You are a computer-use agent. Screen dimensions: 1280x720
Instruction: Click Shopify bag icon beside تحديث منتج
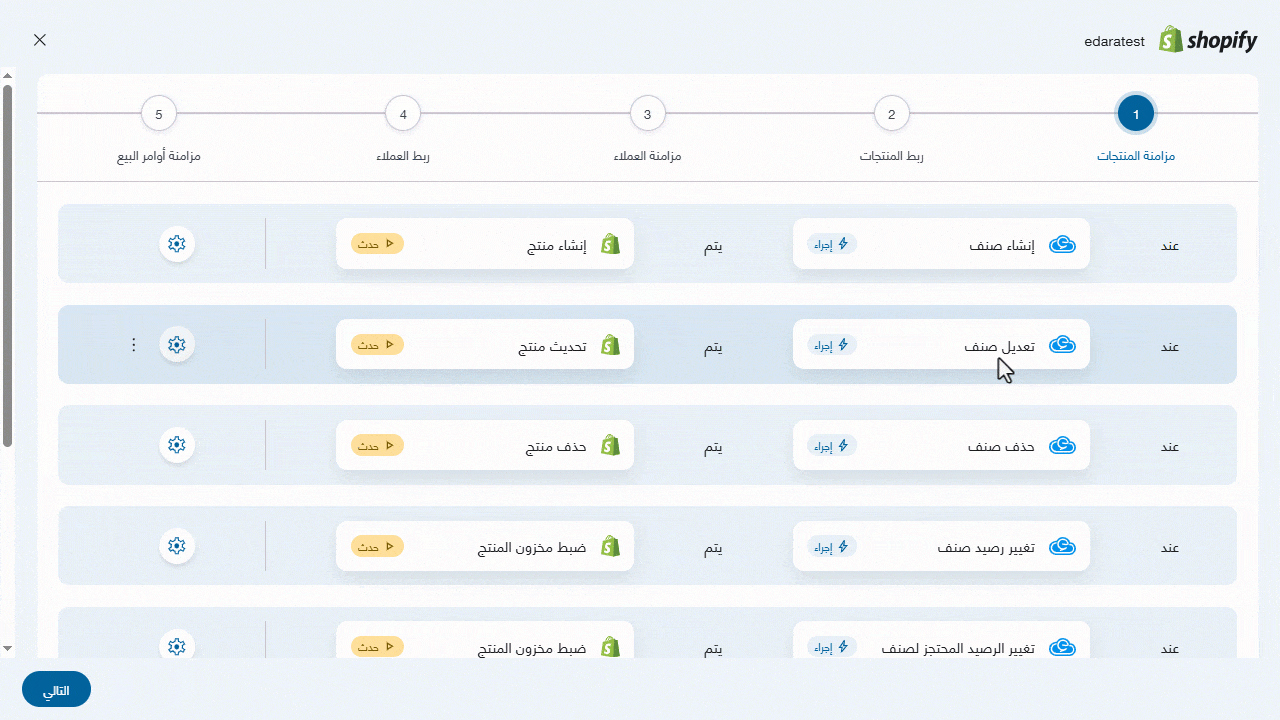point(610,345)
